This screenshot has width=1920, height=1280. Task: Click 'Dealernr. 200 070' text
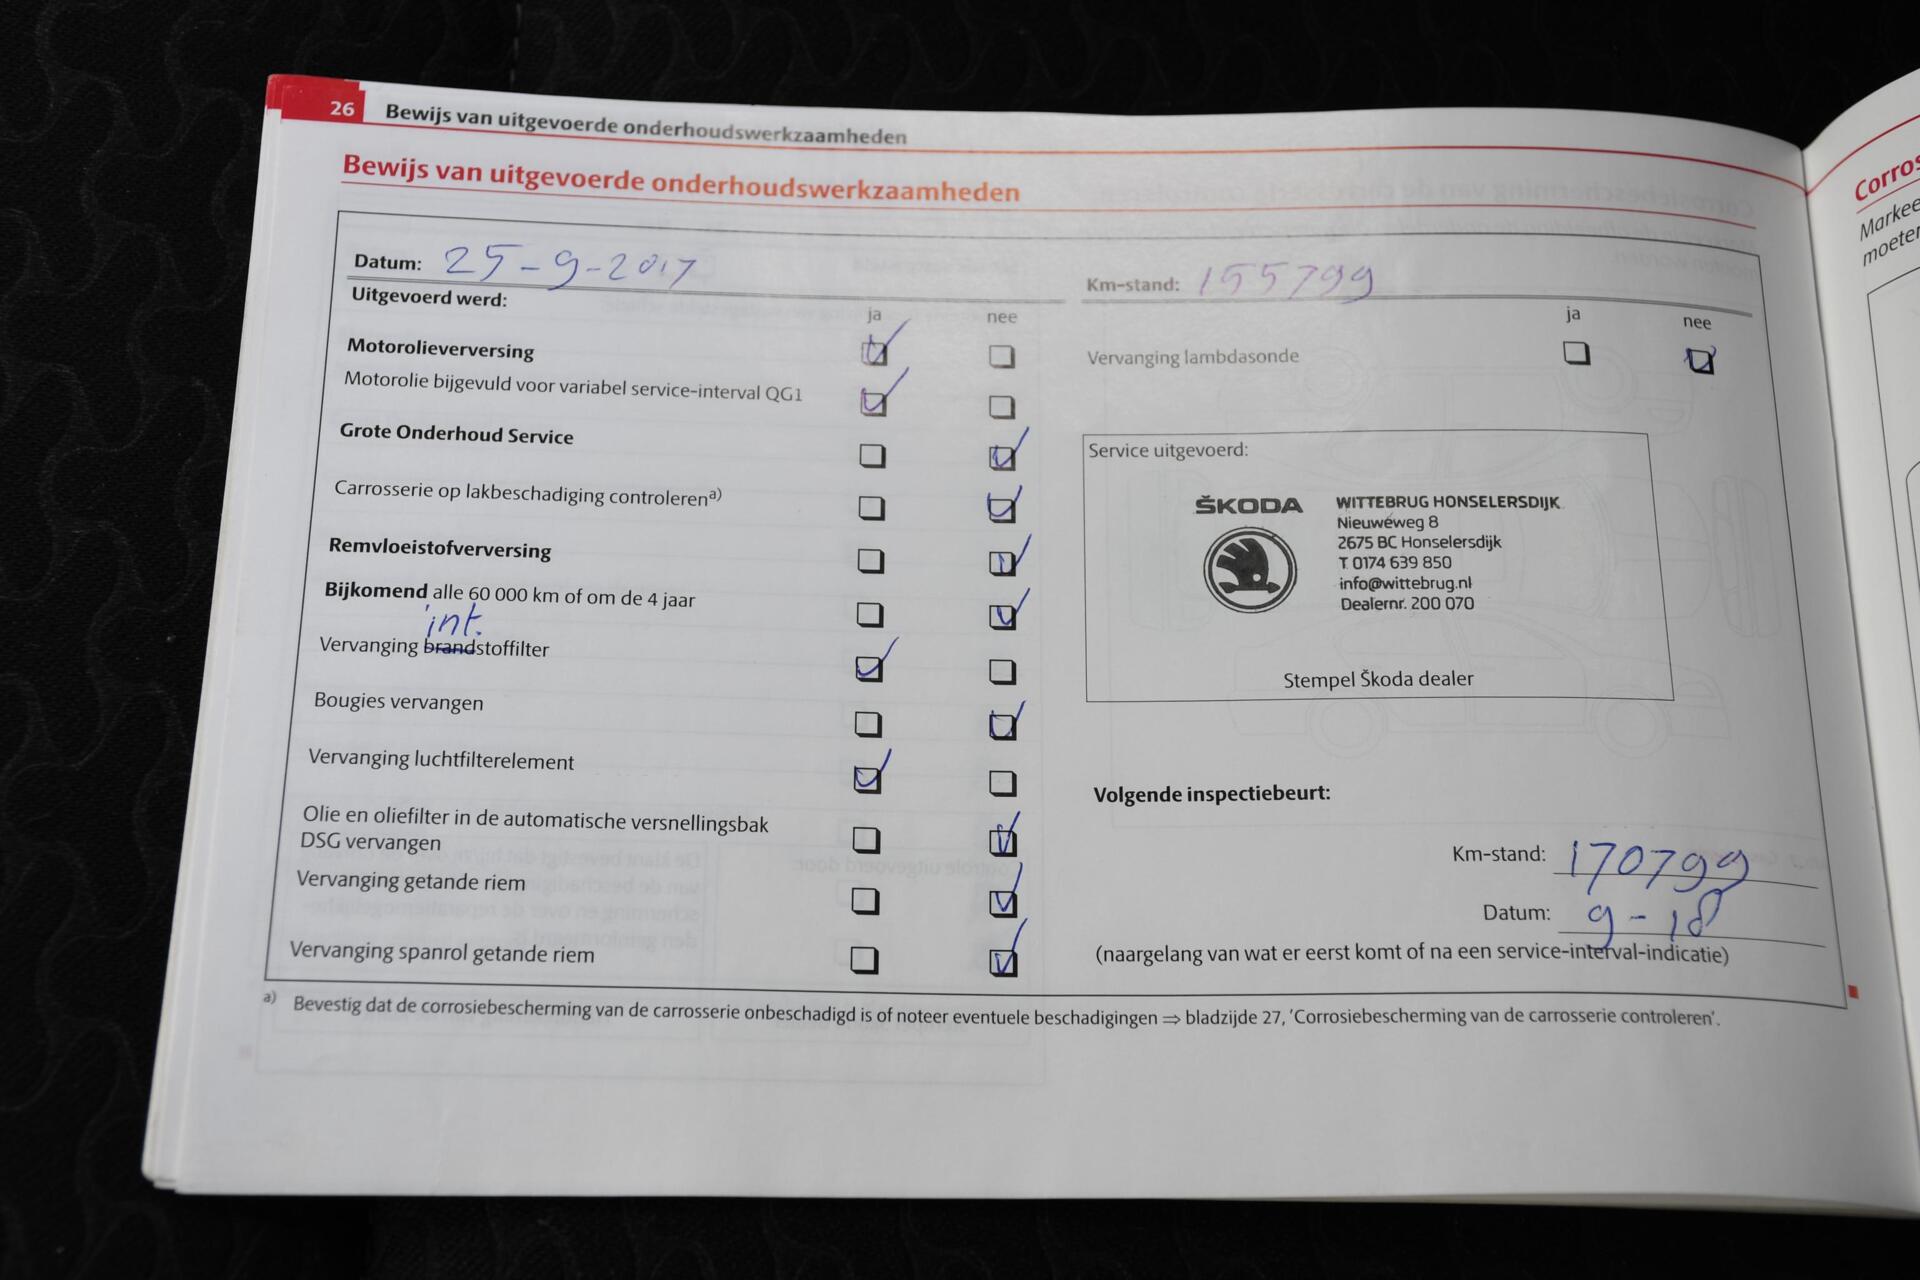1407,603
